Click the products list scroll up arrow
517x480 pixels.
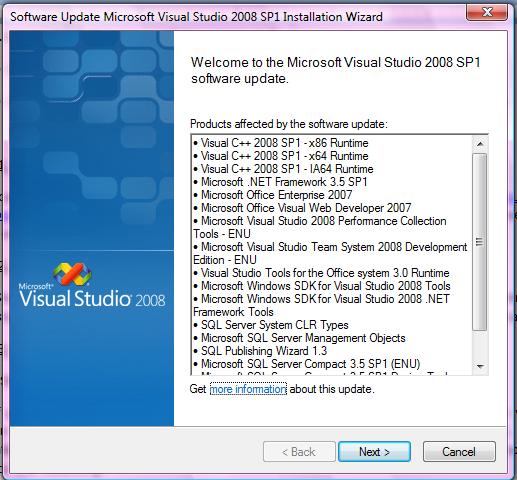(480, 144)
